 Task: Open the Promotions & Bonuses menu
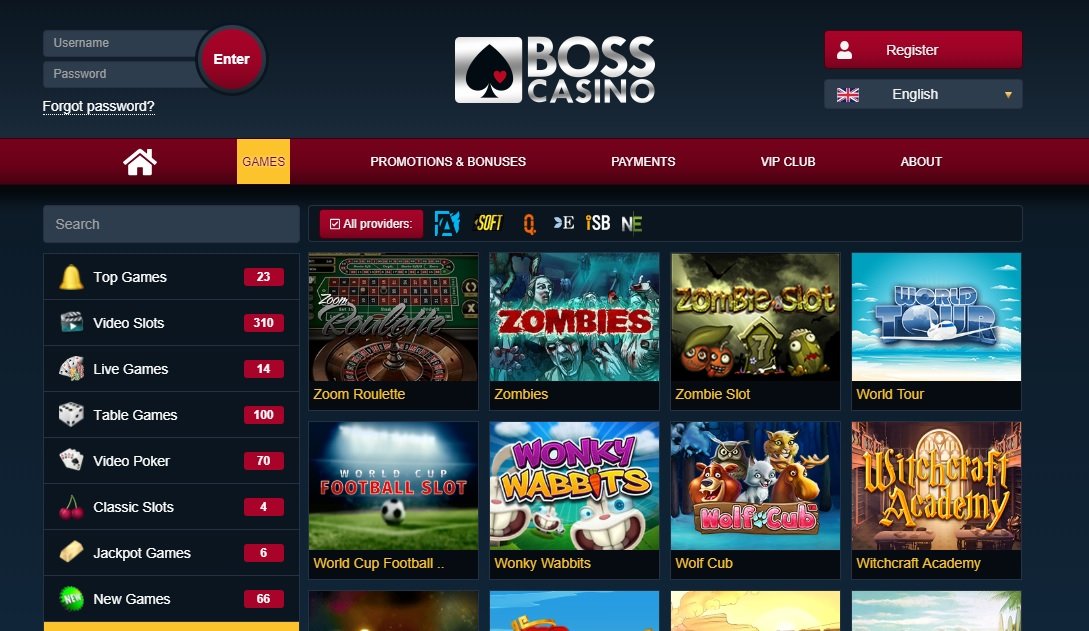point(448,162)
